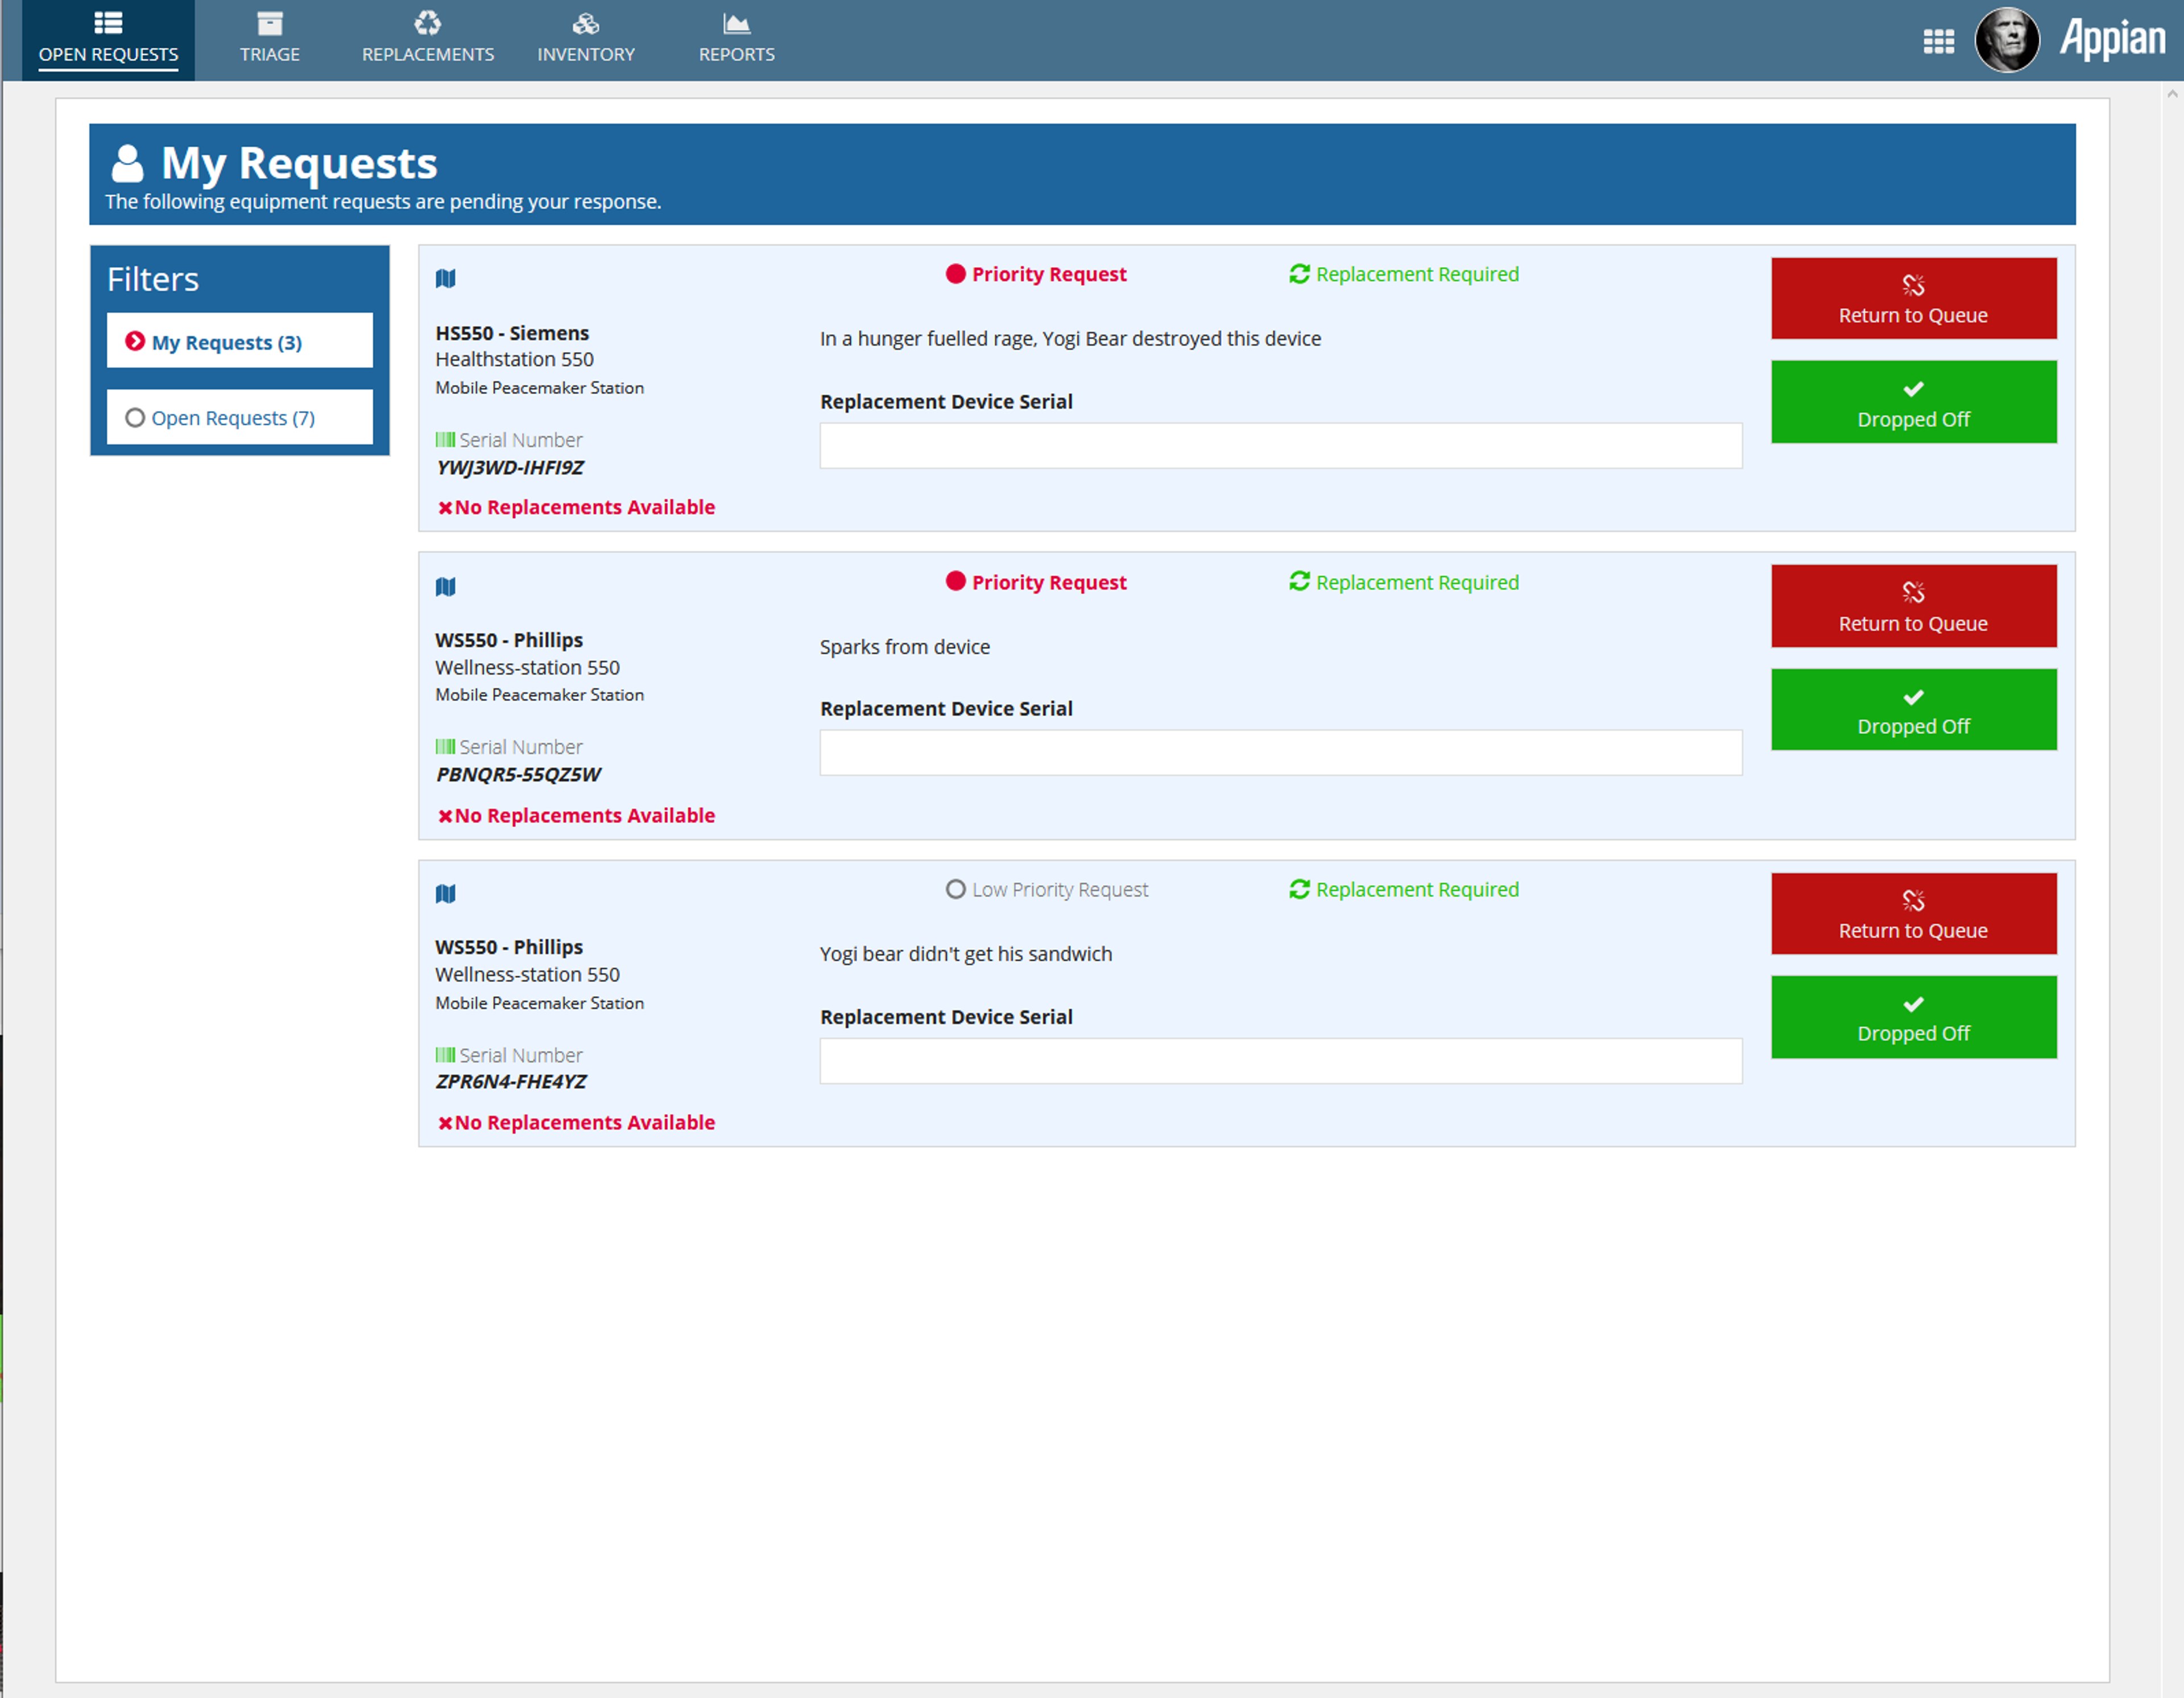Return the PBNQR5-55QZ5W request to queue
Image resolution: width=2184 pixels, height=1698 pixels.
tap(1913, 606)
